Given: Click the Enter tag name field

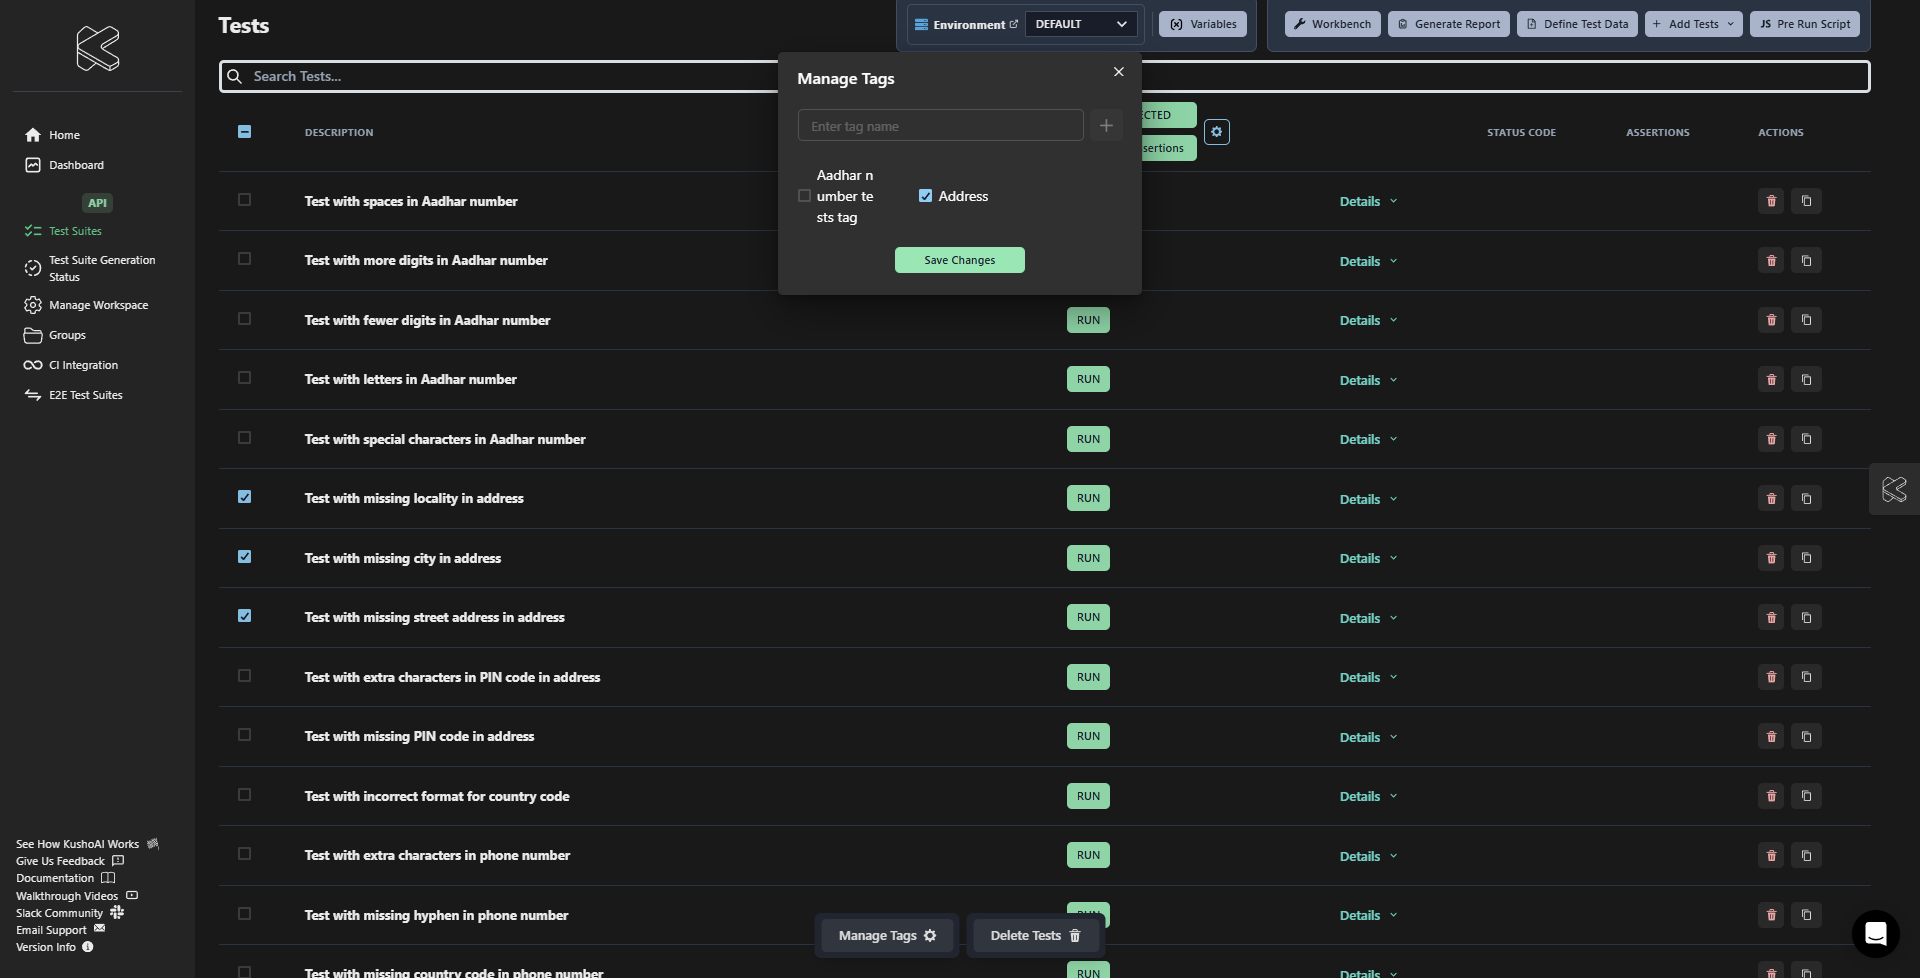Looking at the screenshot, I should click(x=940, y=126).
